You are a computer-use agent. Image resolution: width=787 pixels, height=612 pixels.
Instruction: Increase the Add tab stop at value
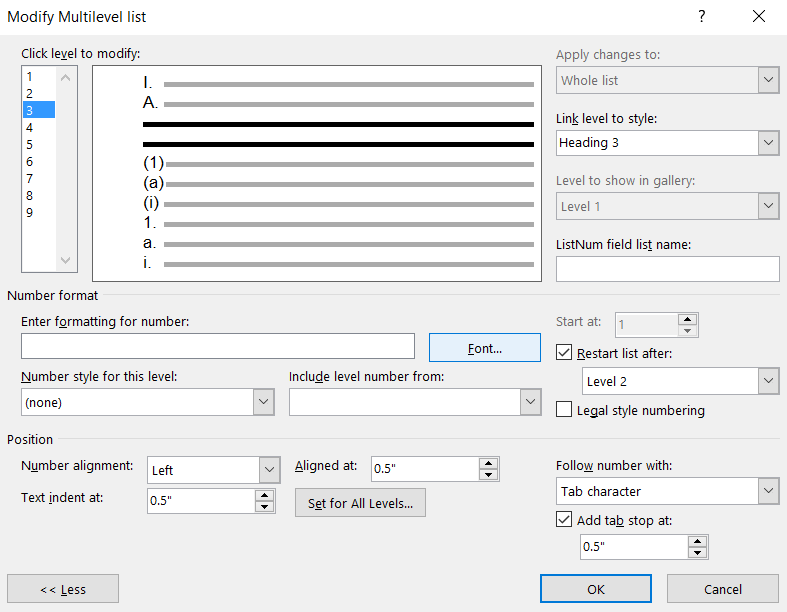tap(697, 541)
